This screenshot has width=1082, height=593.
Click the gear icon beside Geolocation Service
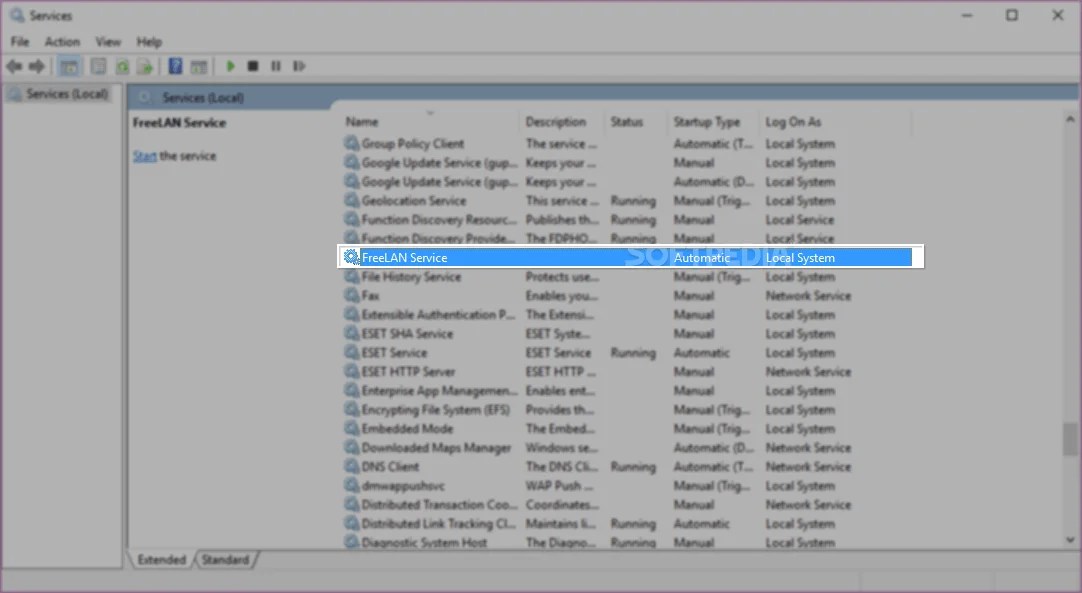coord(351,201)
